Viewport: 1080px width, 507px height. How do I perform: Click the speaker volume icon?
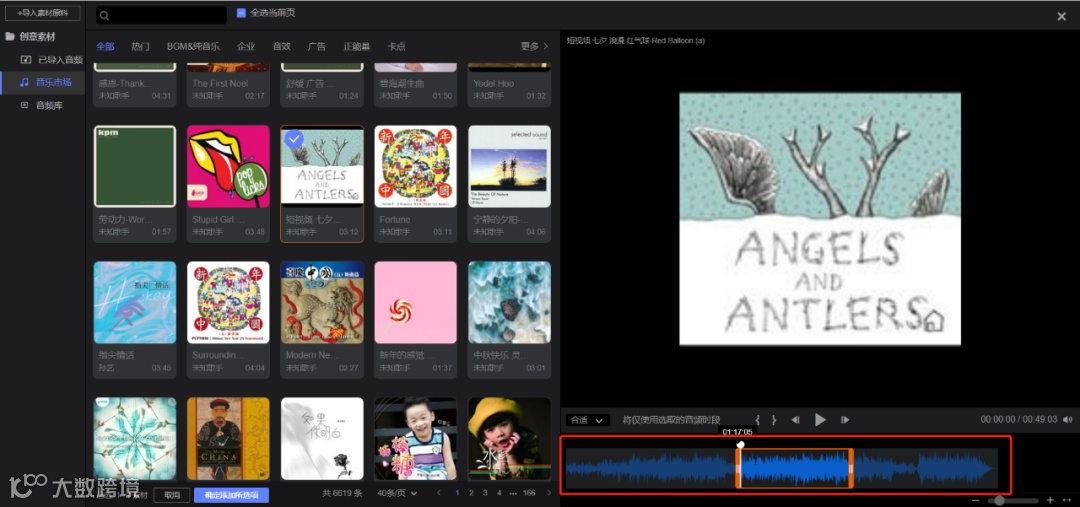point(1068,420)
